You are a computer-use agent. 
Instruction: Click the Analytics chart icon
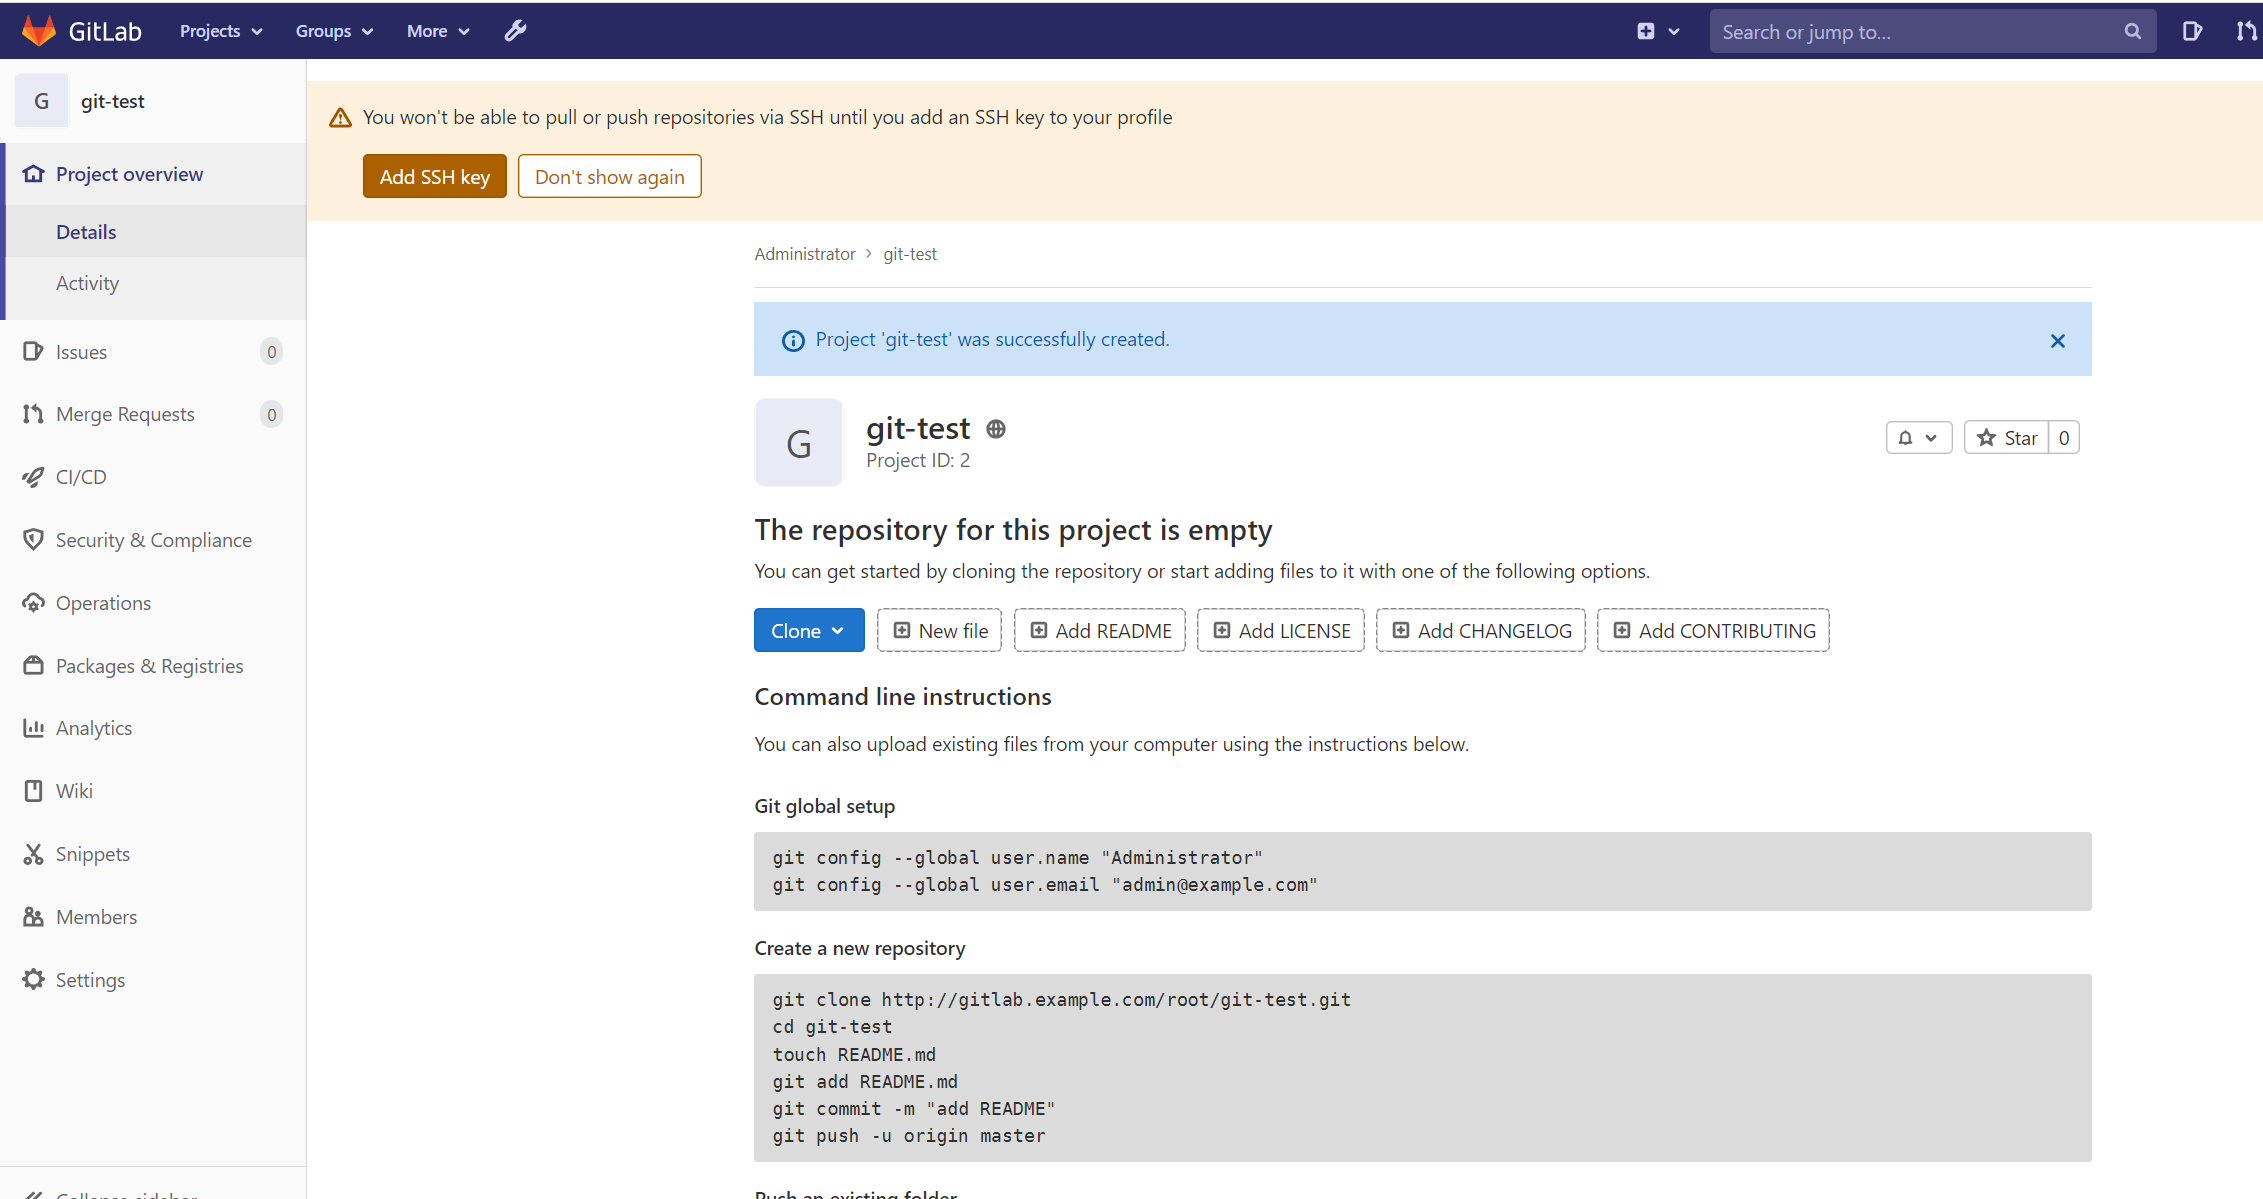[x=33, y=728]
